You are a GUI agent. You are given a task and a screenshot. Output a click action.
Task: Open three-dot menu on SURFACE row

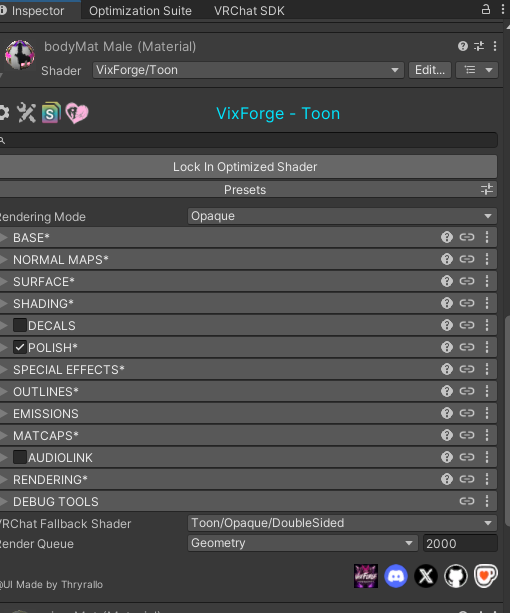[x=487, y=281]
